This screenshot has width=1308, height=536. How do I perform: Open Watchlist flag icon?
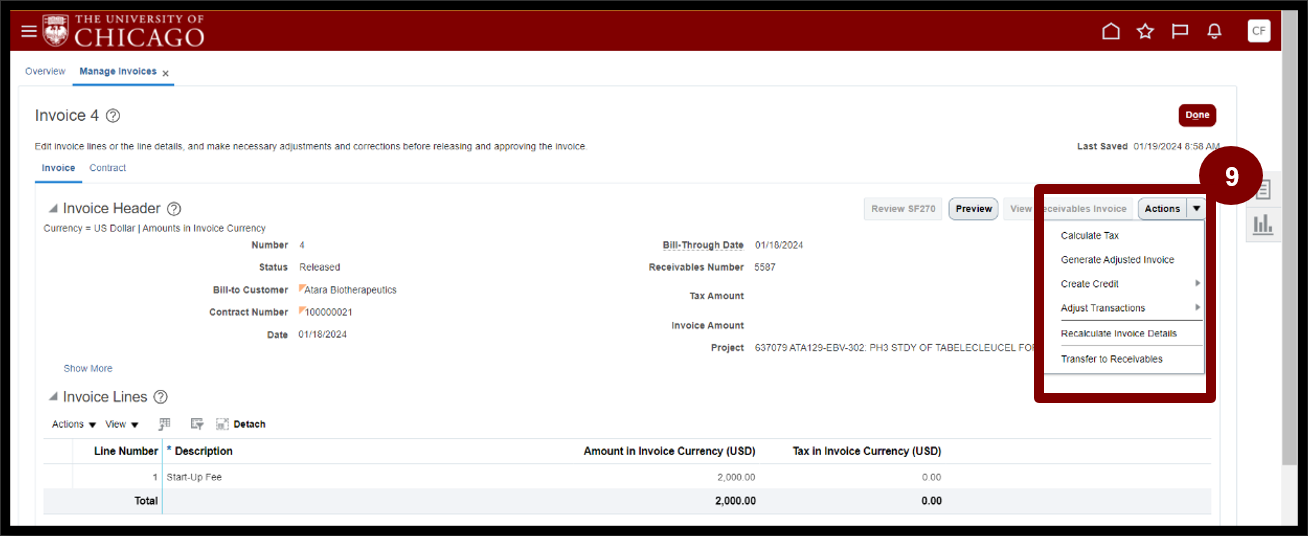tap(1180, 31)
